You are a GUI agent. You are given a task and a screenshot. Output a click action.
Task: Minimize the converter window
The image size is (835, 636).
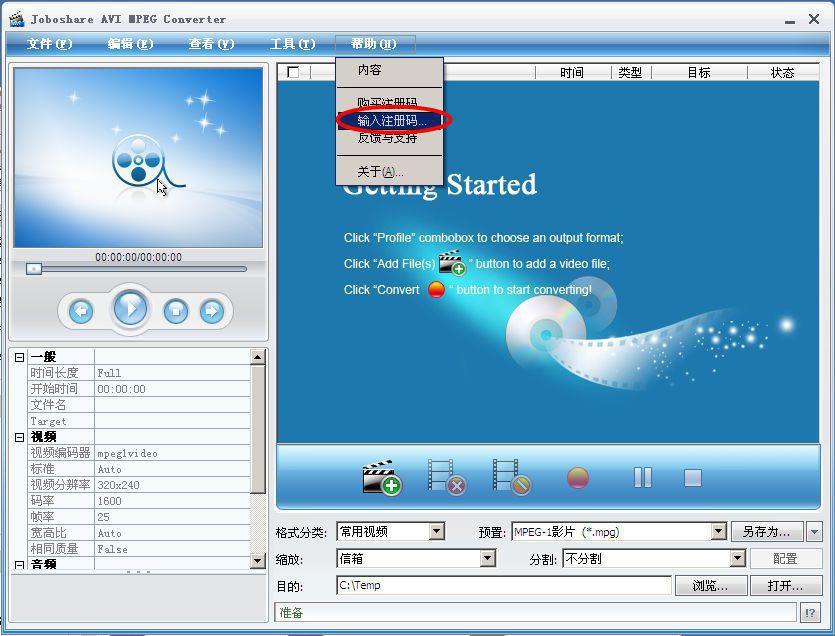pyautogui.click(x=790, y=20)
